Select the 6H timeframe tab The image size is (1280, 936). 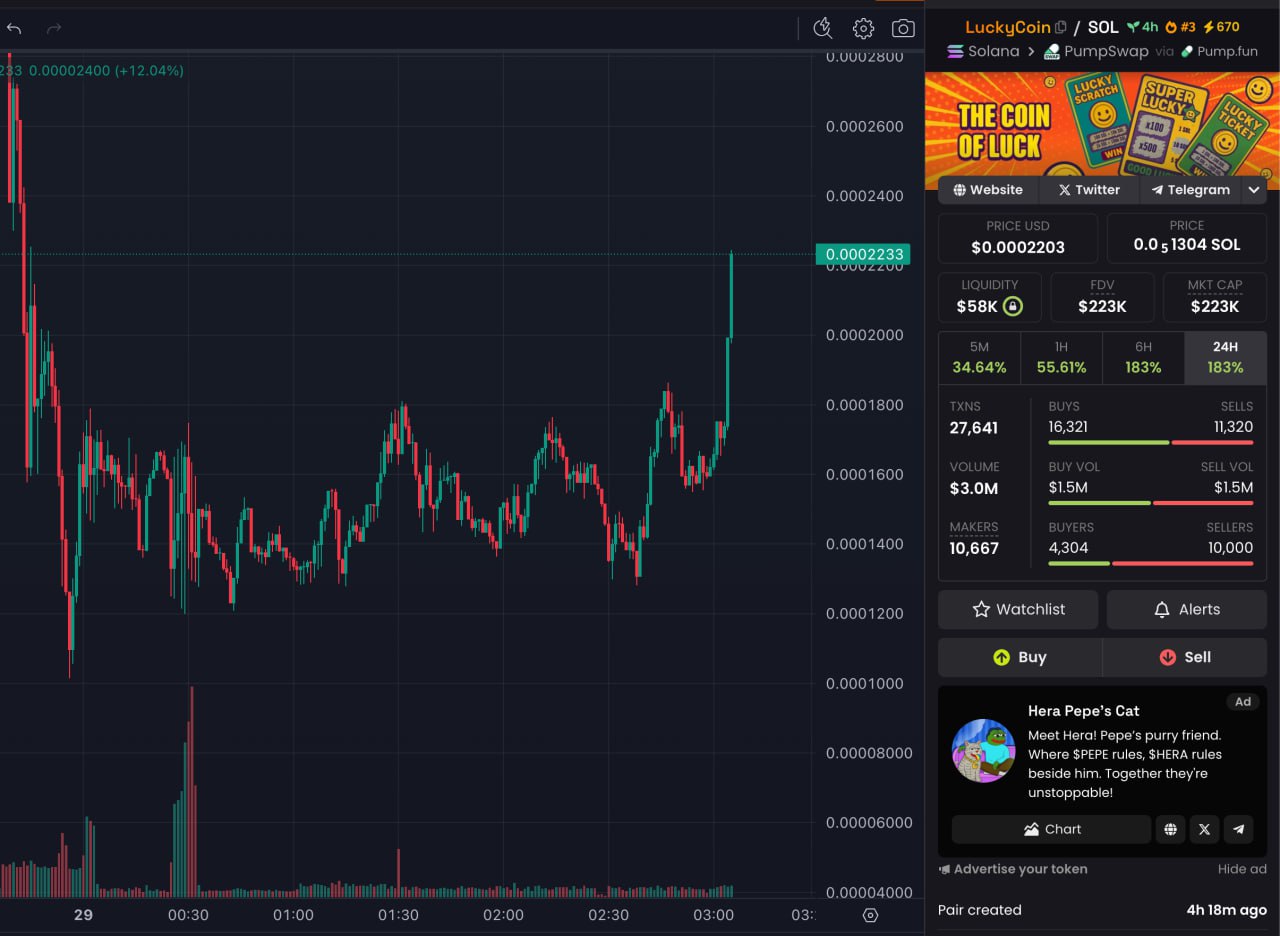[x=1143, y=358]
